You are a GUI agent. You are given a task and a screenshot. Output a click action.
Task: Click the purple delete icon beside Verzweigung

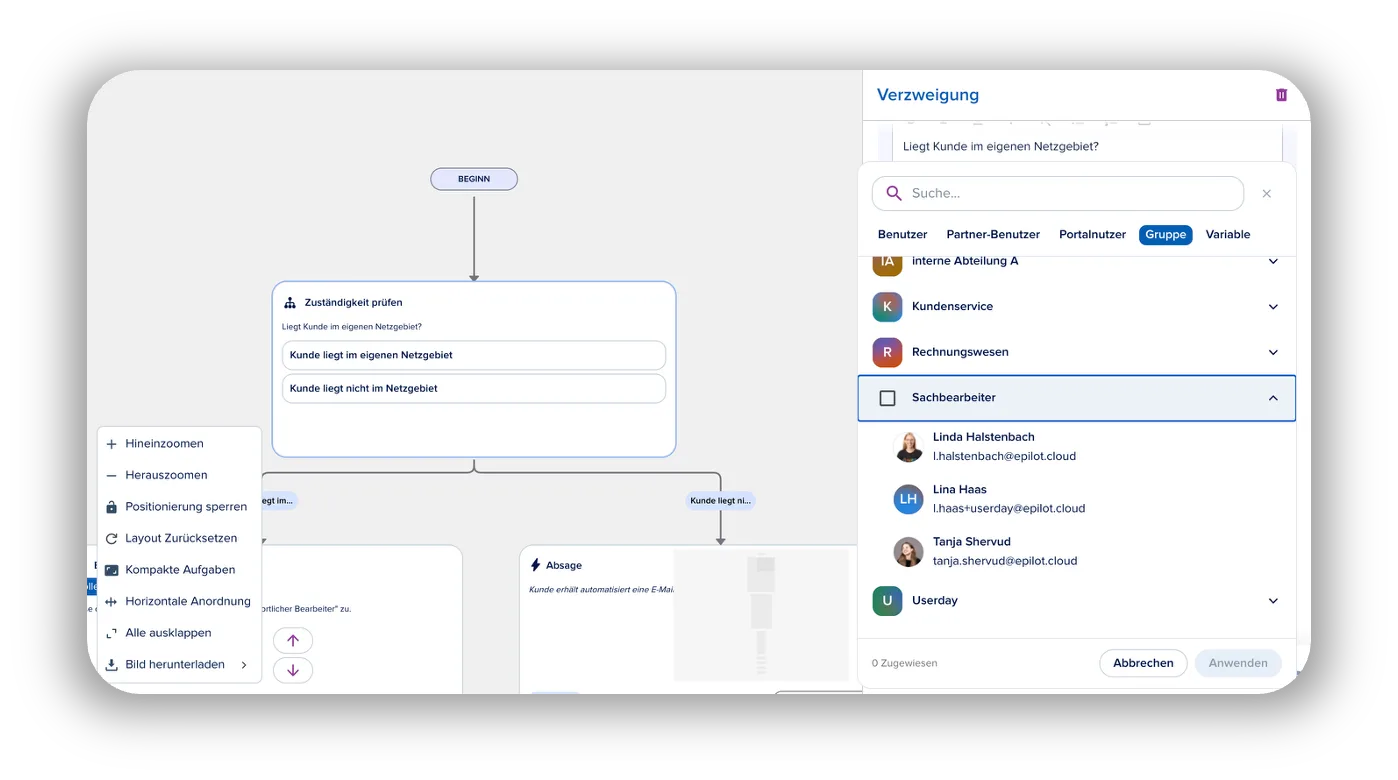pyautogui.click(x=1281, y=95)
